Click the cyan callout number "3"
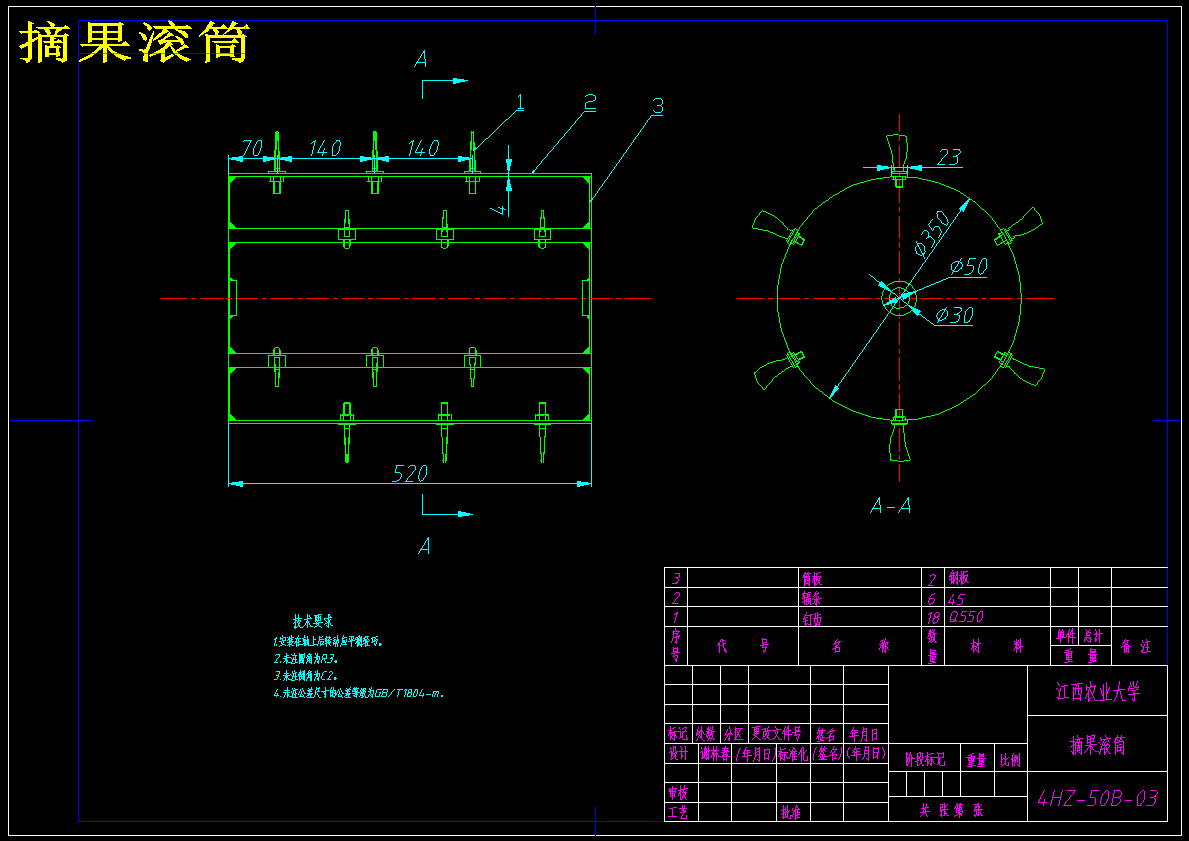Image resolution: width=1189 pixels, height=841 pixels. pos(657,106)
